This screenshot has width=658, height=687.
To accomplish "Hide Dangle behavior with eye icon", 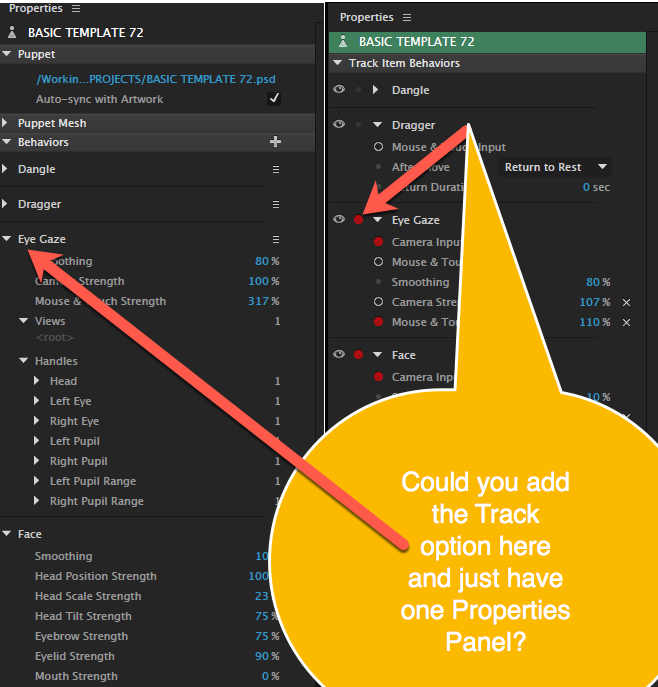I will (339, 89).
